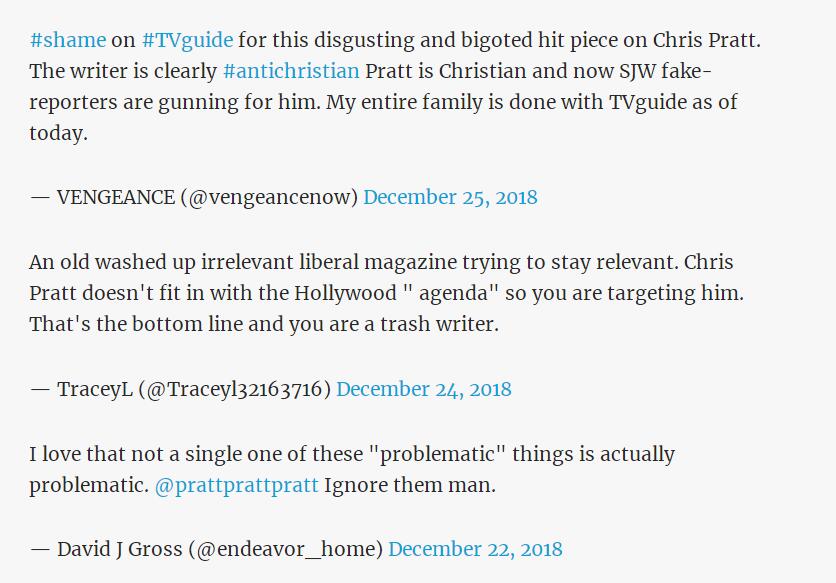Click the VENGEANCE author name
Screen dimensions: 836x583
(115, 198)
